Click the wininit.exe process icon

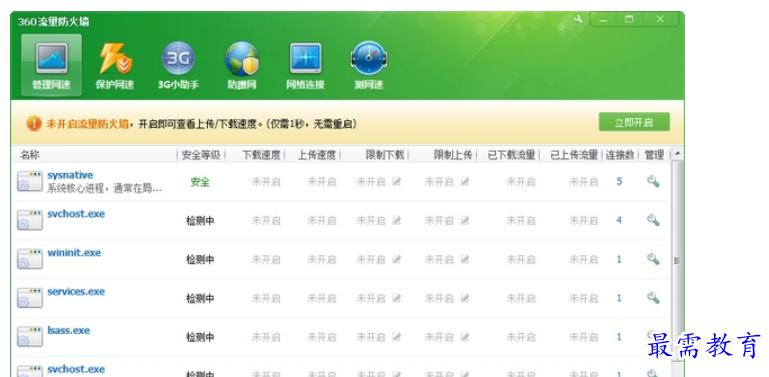pyautogui.click(x=30, y=259)
